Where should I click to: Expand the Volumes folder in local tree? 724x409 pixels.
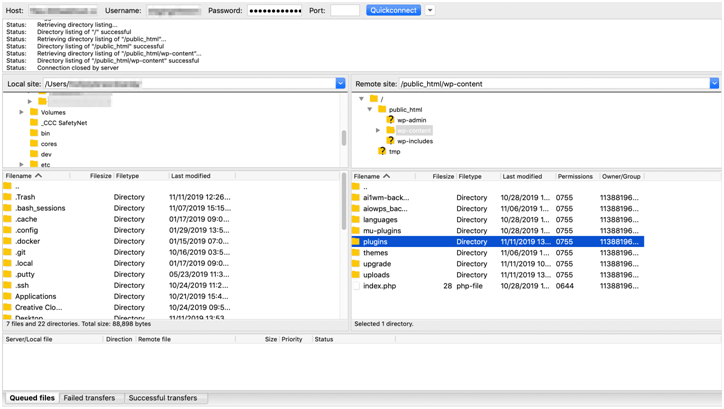coord(21,112)
